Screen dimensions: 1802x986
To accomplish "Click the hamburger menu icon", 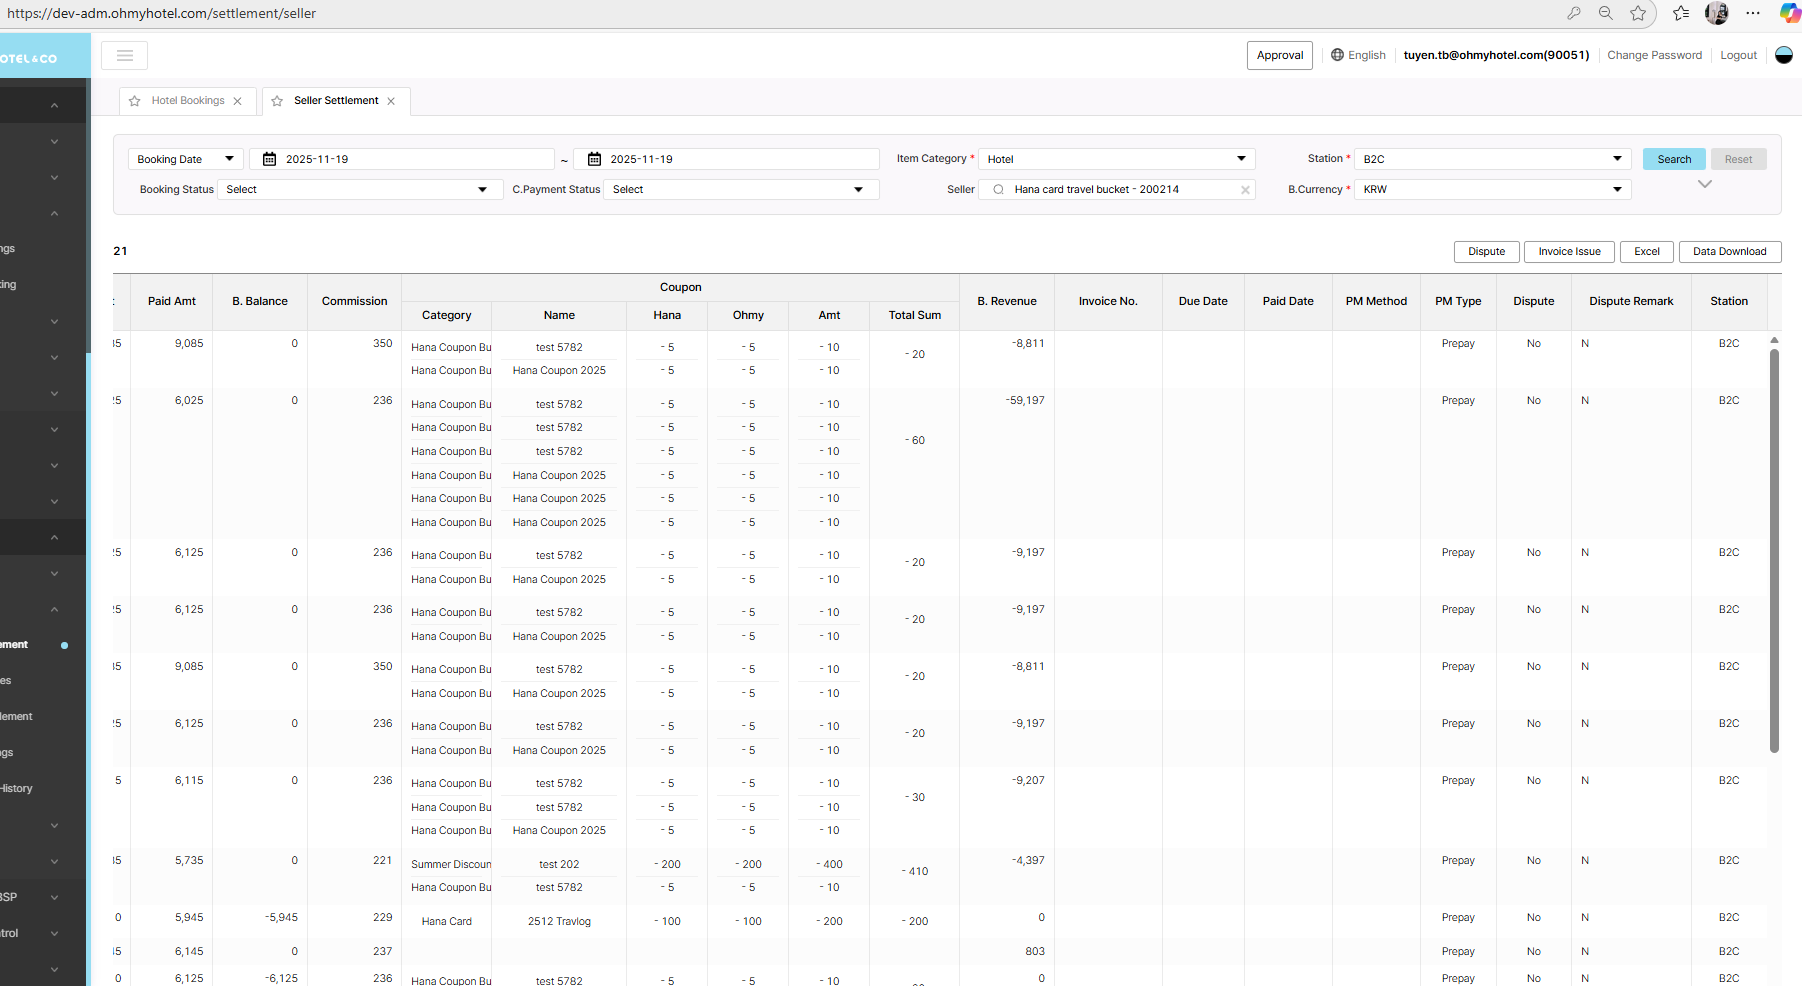I will [125, 56].
